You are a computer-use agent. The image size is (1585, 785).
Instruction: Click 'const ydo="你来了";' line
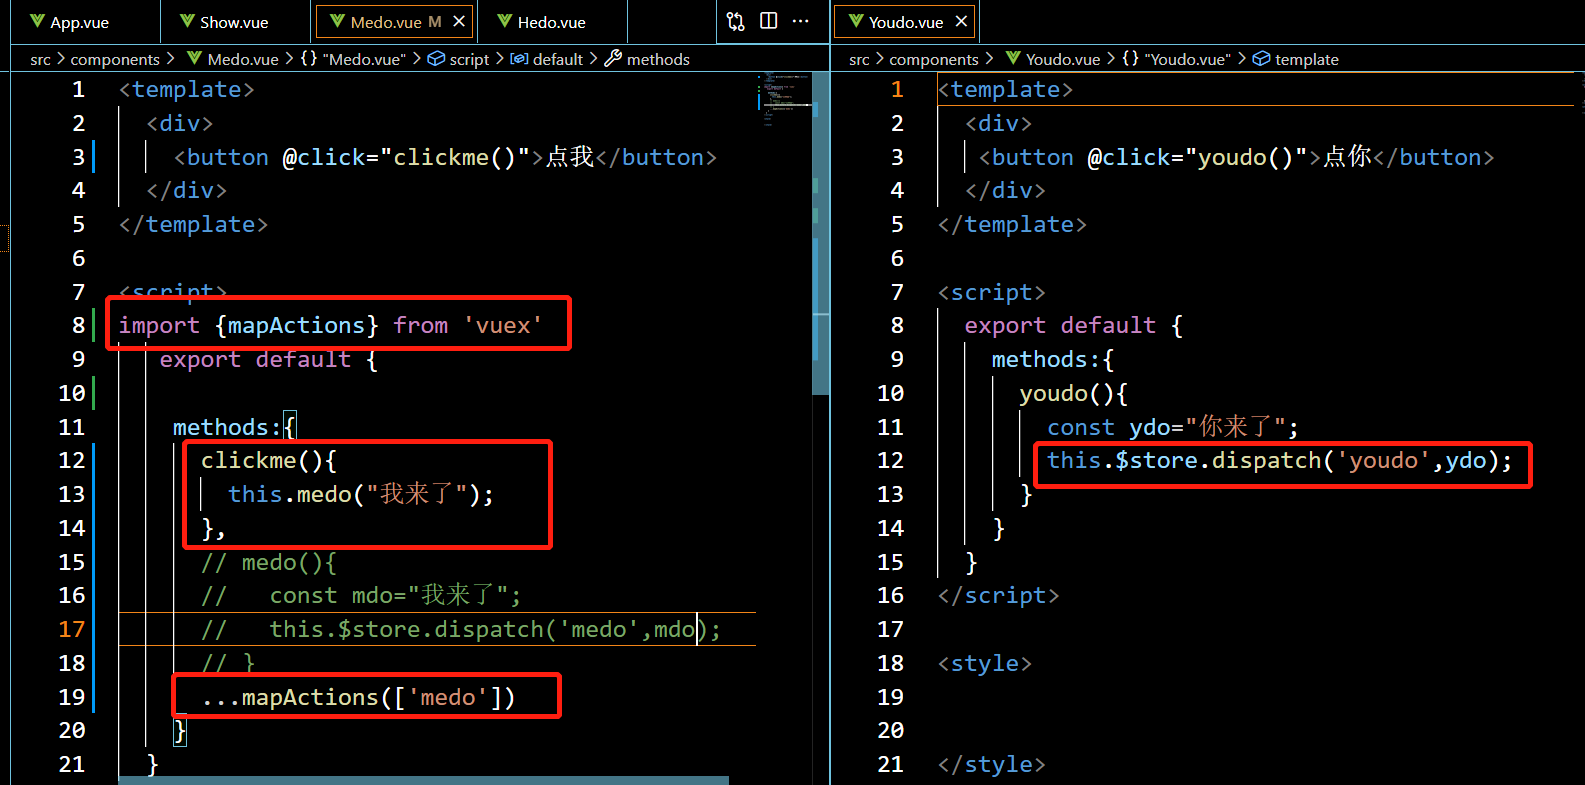(1173, 427)
